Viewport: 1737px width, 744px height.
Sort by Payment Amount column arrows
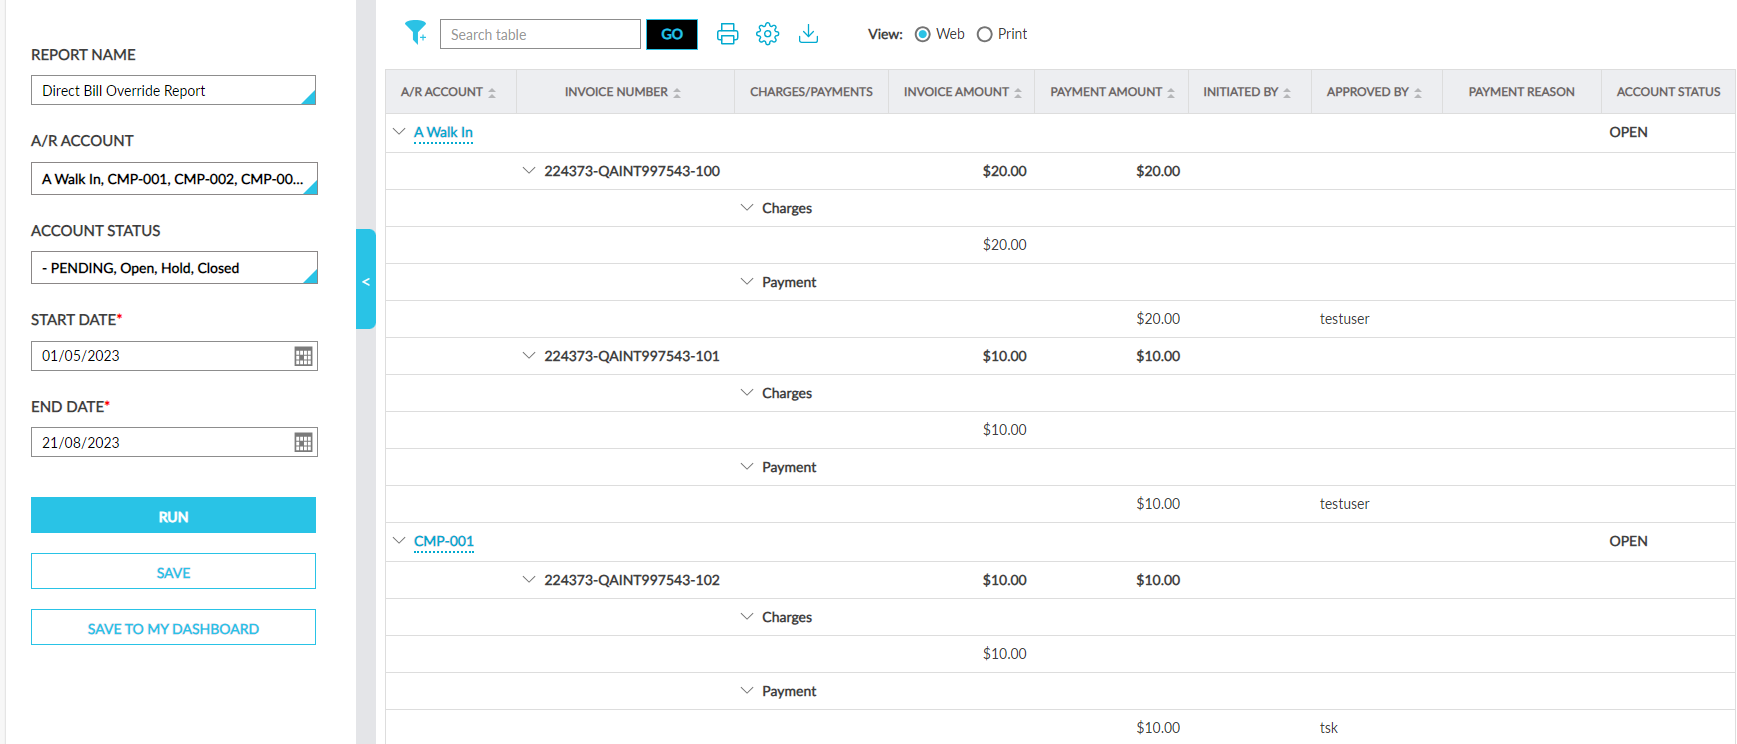[1171, 92]
